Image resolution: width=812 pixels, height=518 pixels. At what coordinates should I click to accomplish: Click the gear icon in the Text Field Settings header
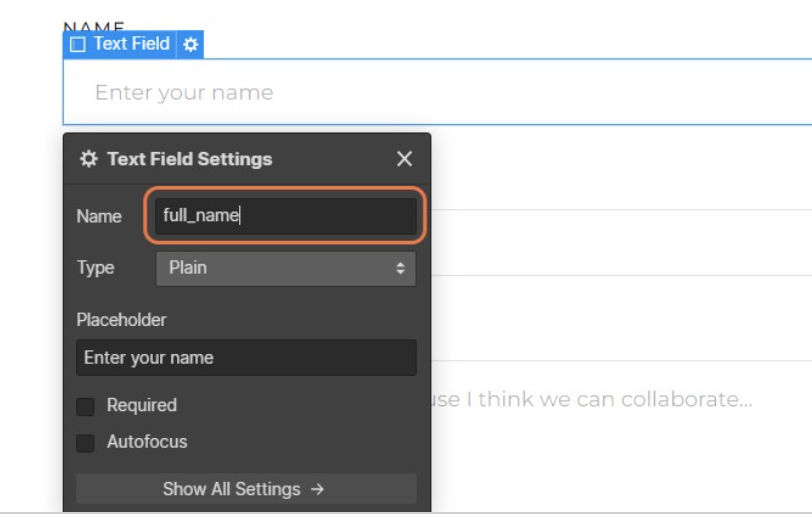point(88,159)
